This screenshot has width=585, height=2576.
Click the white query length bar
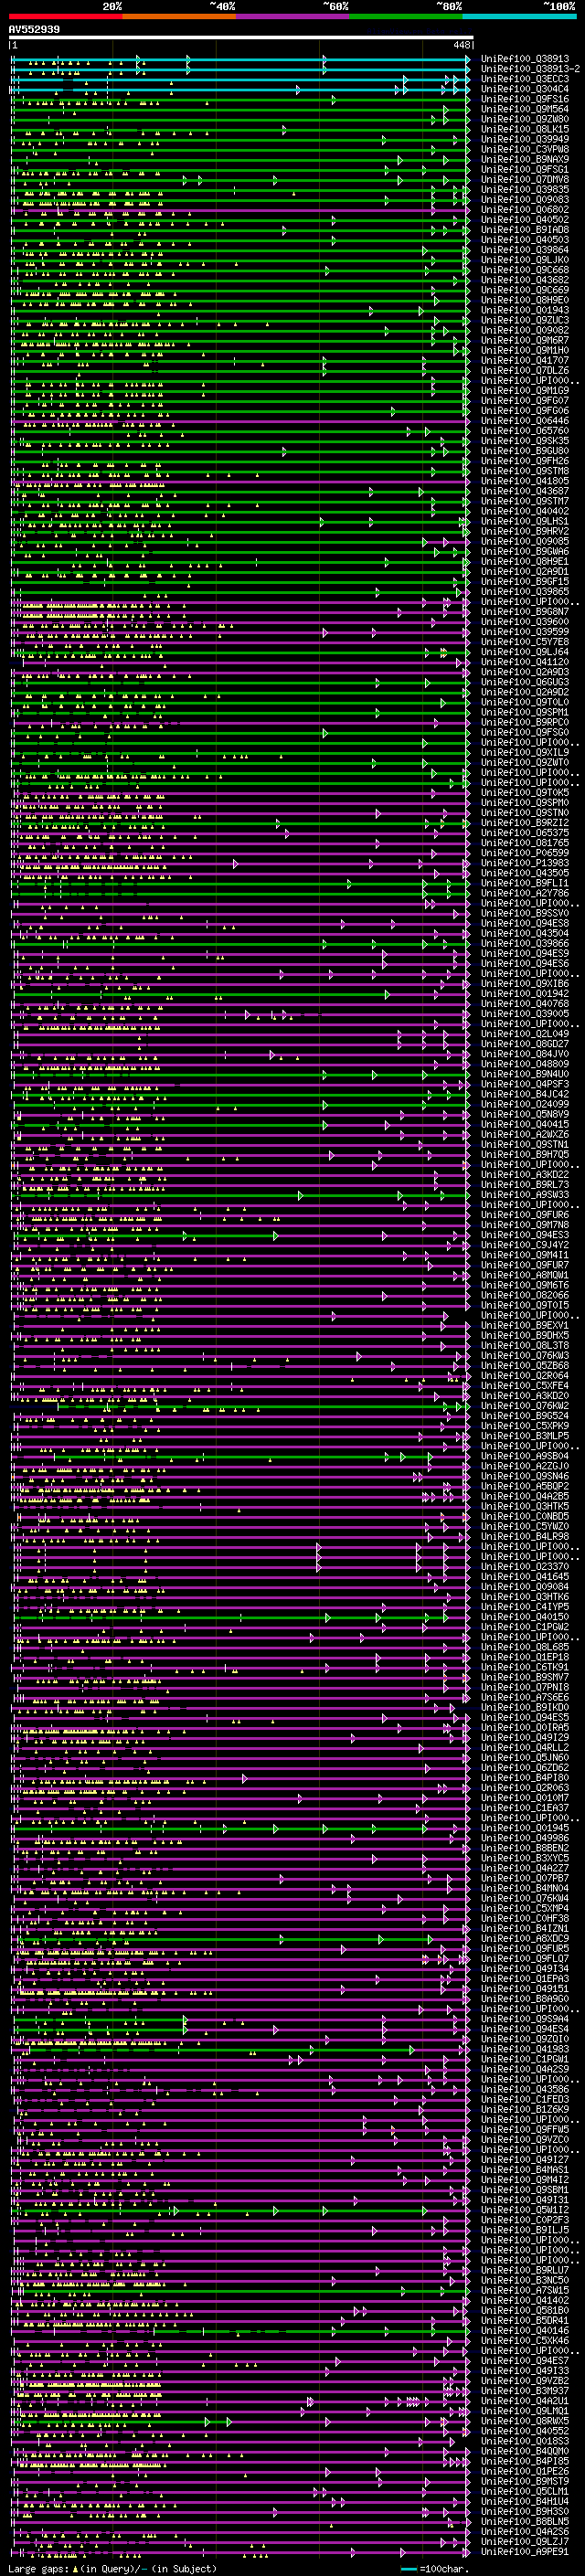coord(241,37)
